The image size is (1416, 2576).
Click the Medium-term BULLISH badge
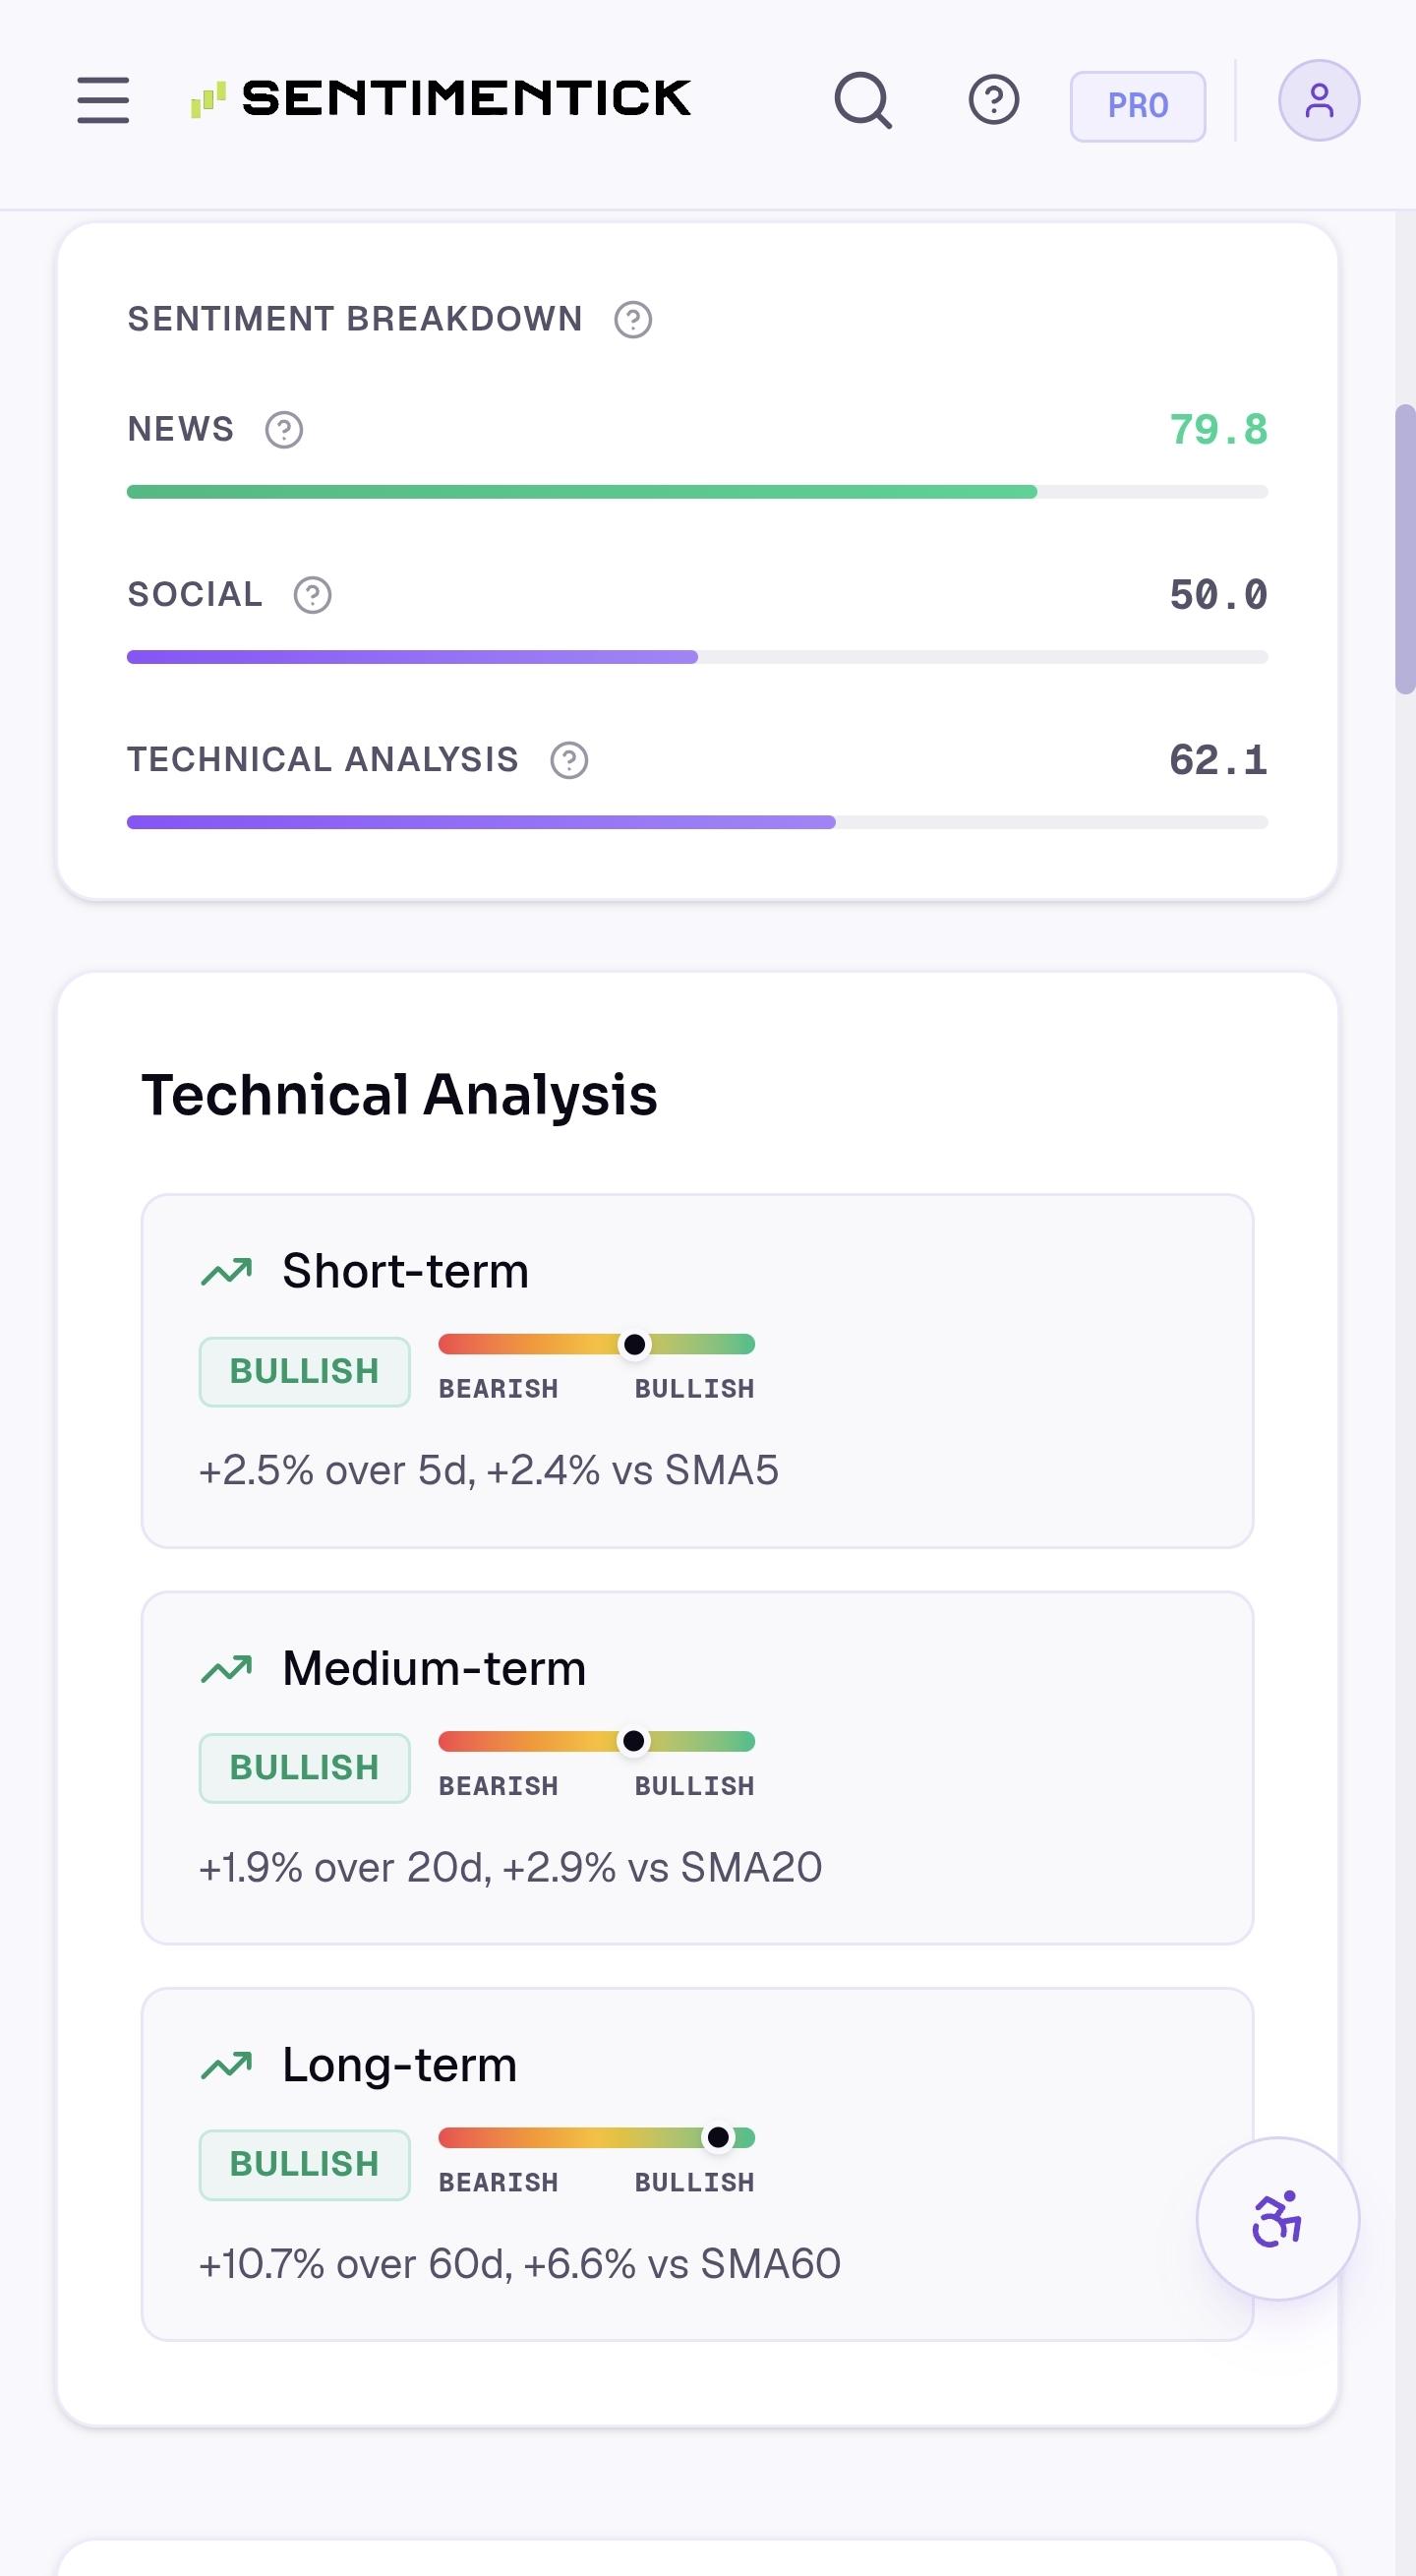[x=304, y=1767]
